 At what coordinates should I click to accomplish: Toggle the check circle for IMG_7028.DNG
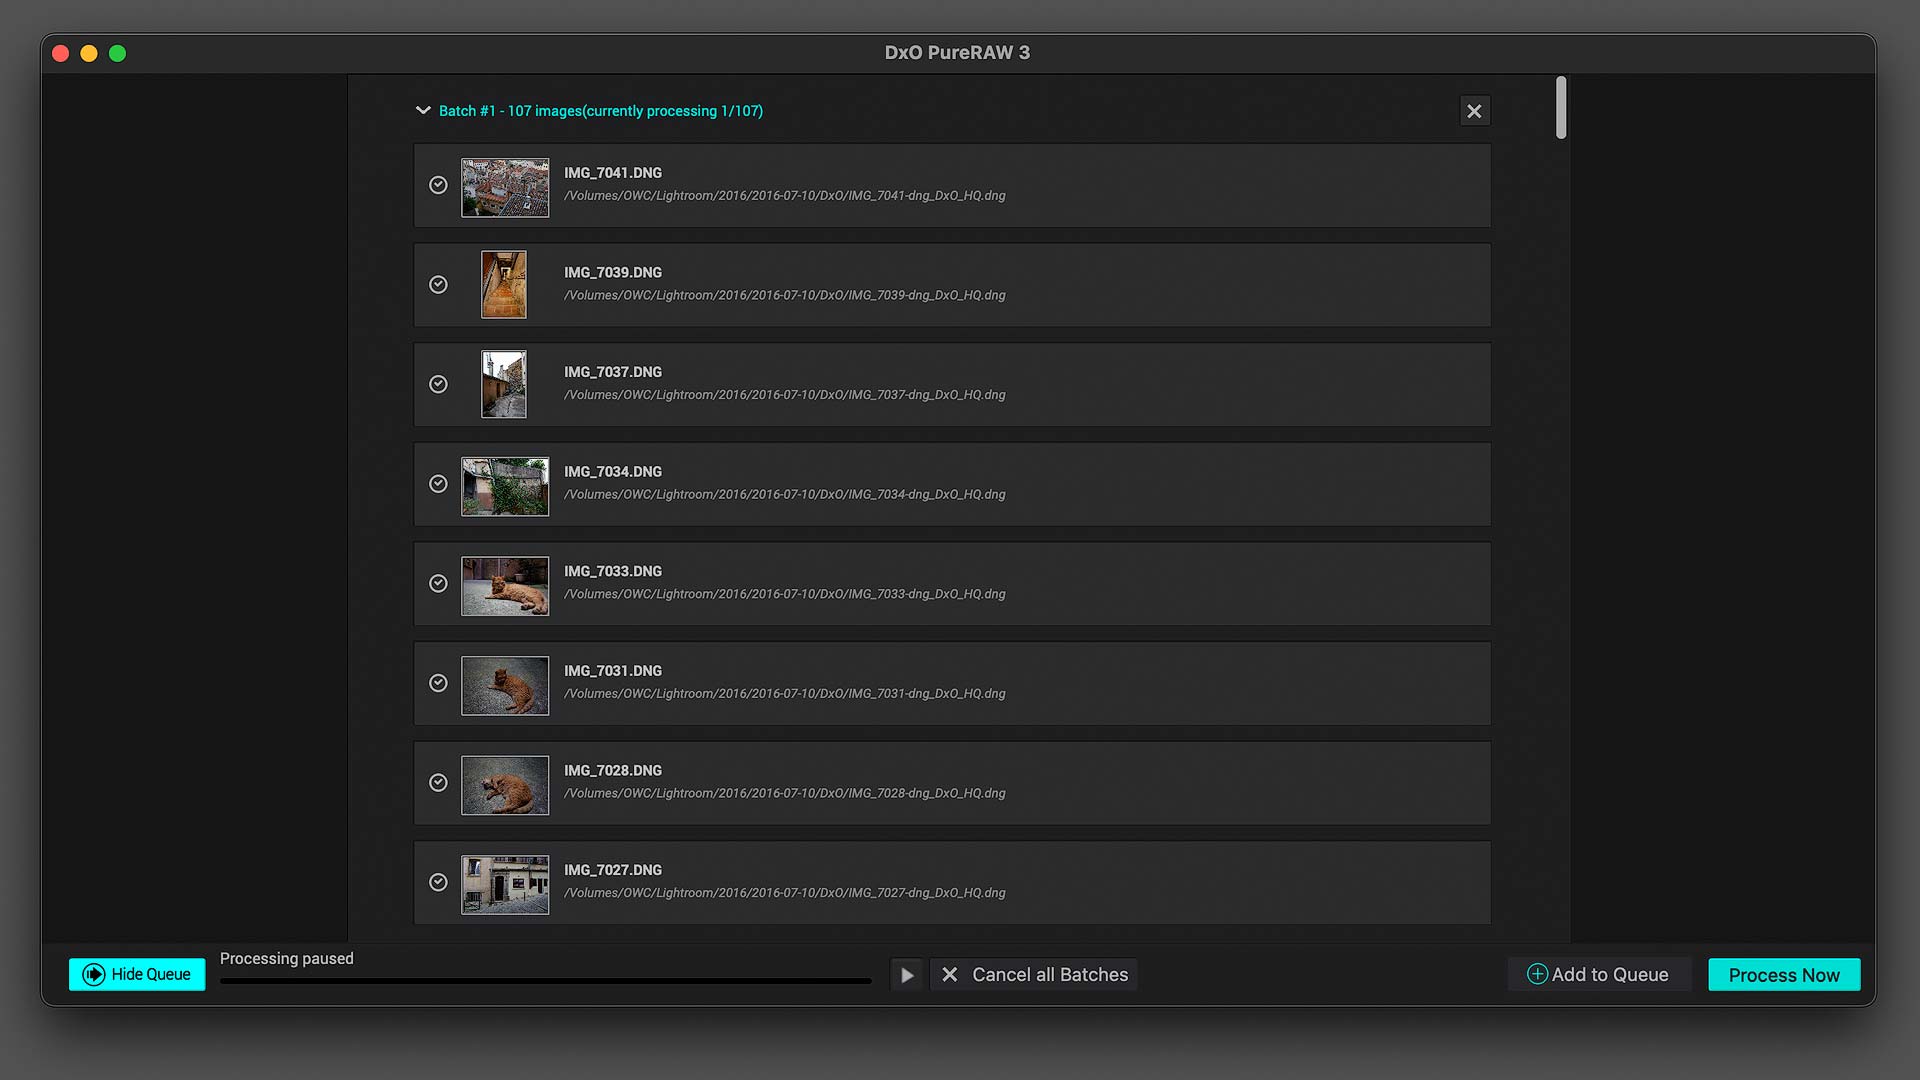(x=438, y=783)
